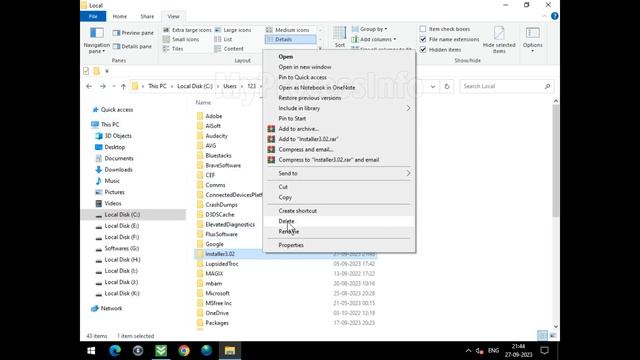Toggle the Details pane
640x360 pixels.
(132, 47)
